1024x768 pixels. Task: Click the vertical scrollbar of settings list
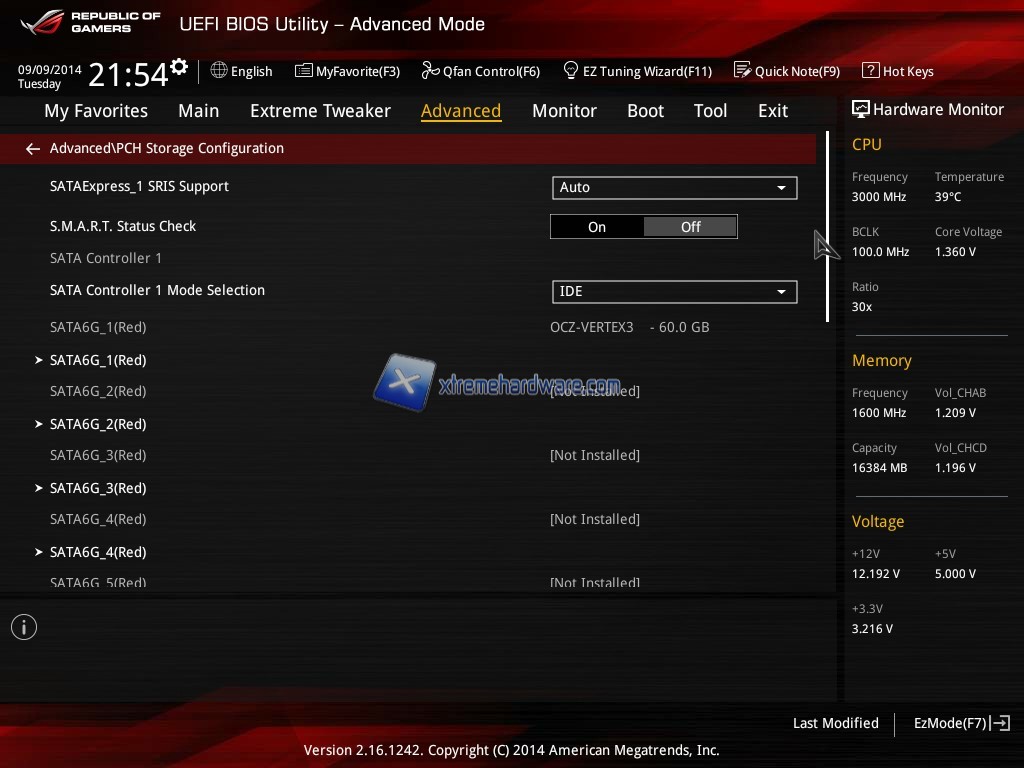[827, 226]
